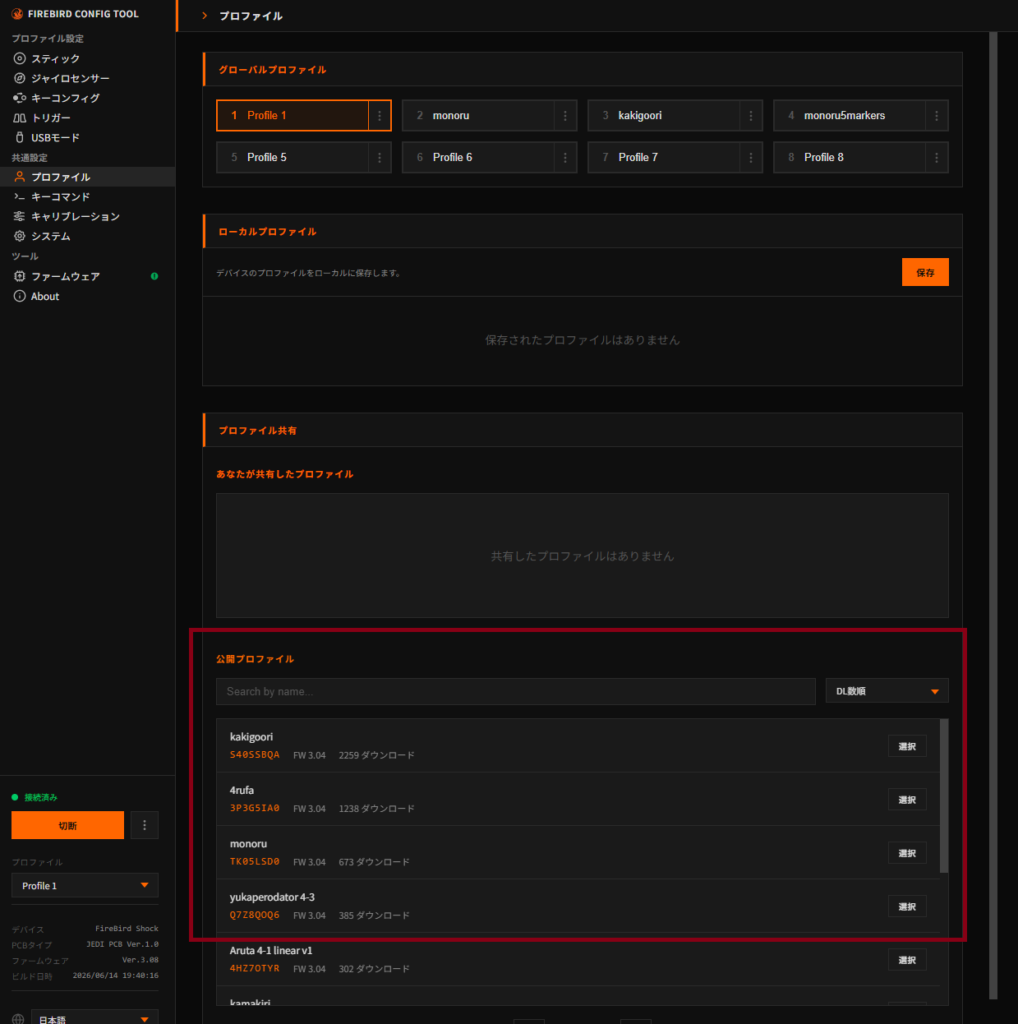Click the orange 保存 button
Screen dimensions: 1018x1024
click(x=925, y=272)
